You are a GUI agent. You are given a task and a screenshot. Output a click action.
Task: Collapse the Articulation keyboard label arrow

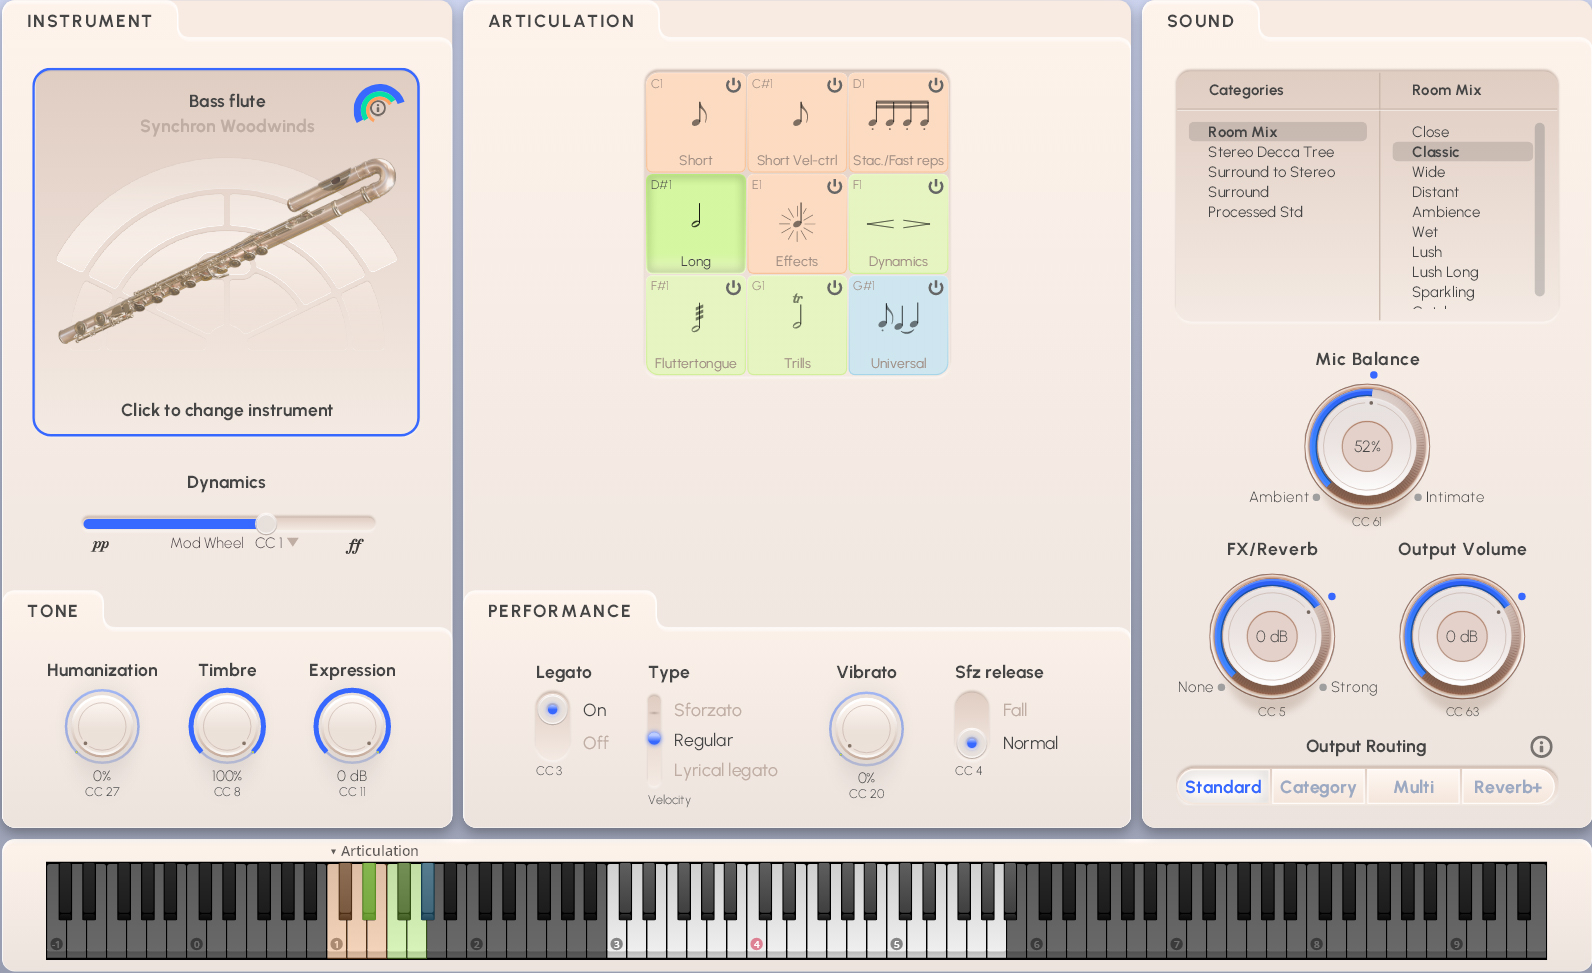(333, 852)
